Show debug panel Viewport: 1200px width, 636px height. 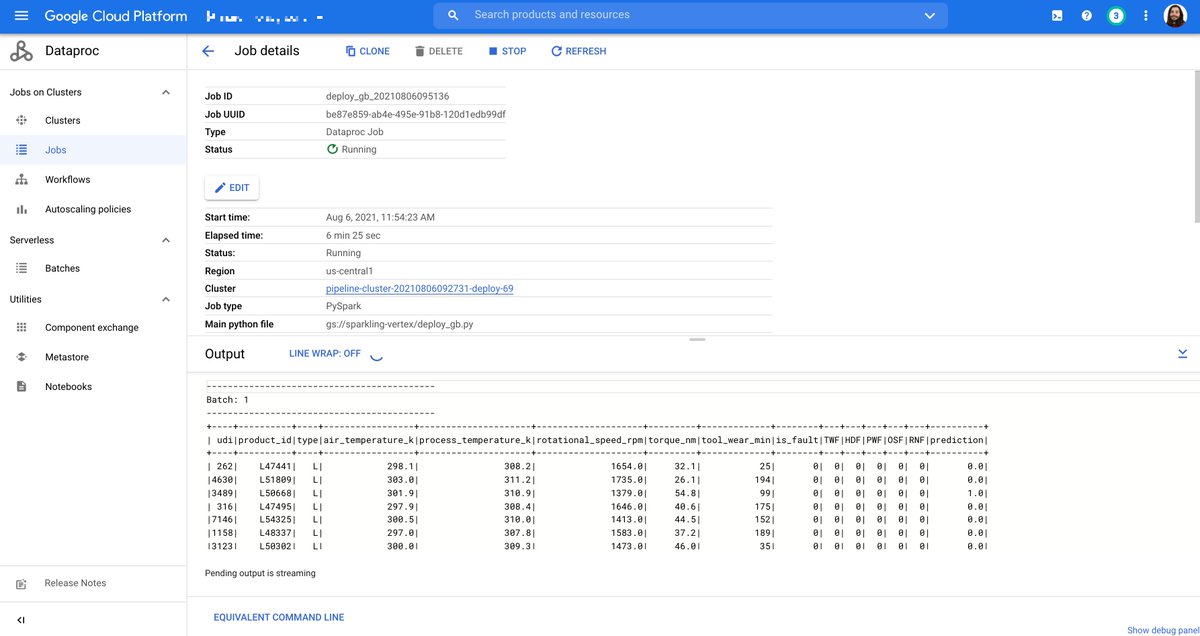[1162, 630]
